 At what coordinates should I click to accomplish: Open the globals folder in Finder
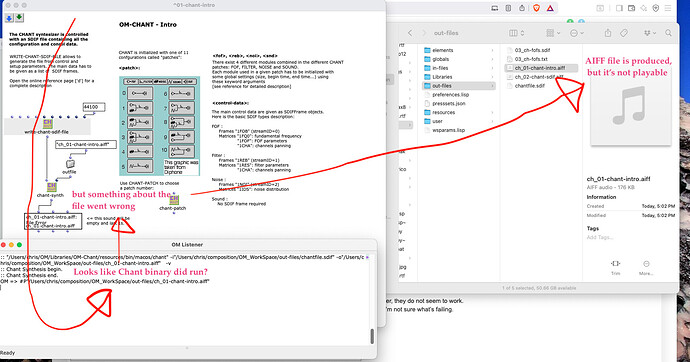coord(440,59)
